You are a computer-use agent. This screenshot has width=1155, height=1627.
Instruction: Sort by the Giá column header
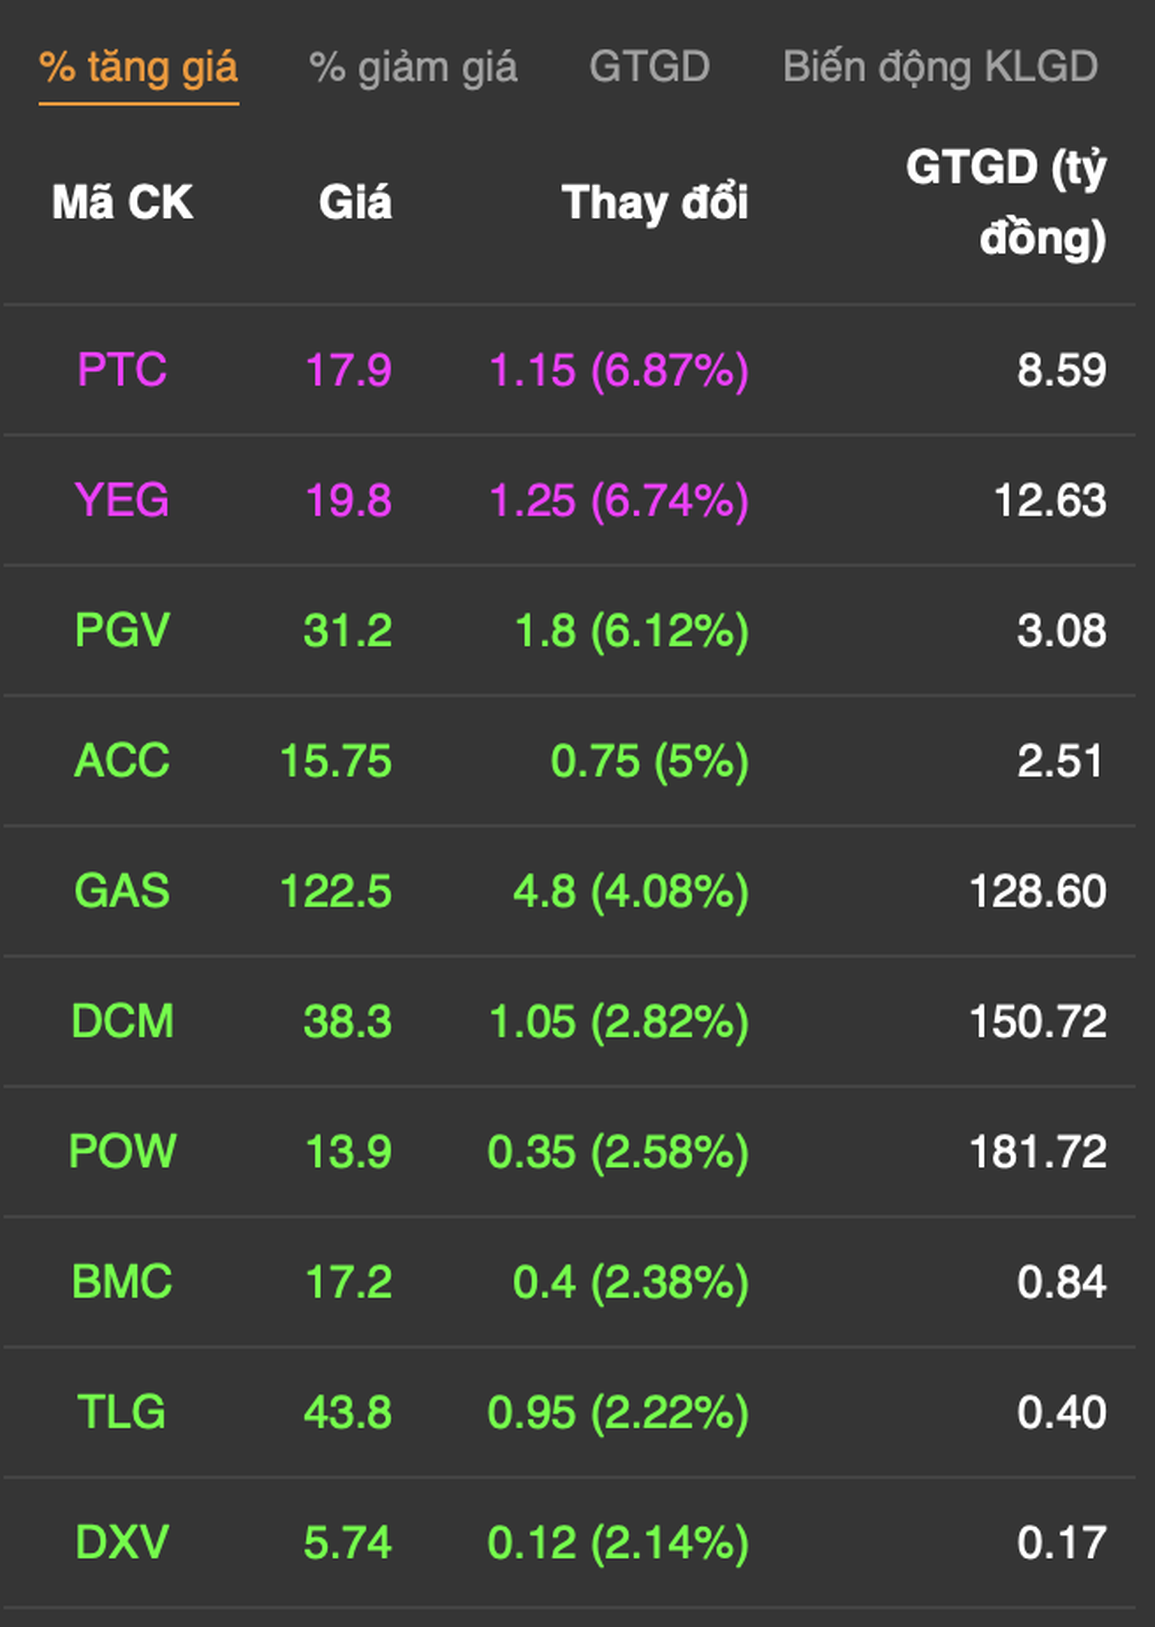coord(355,203)
